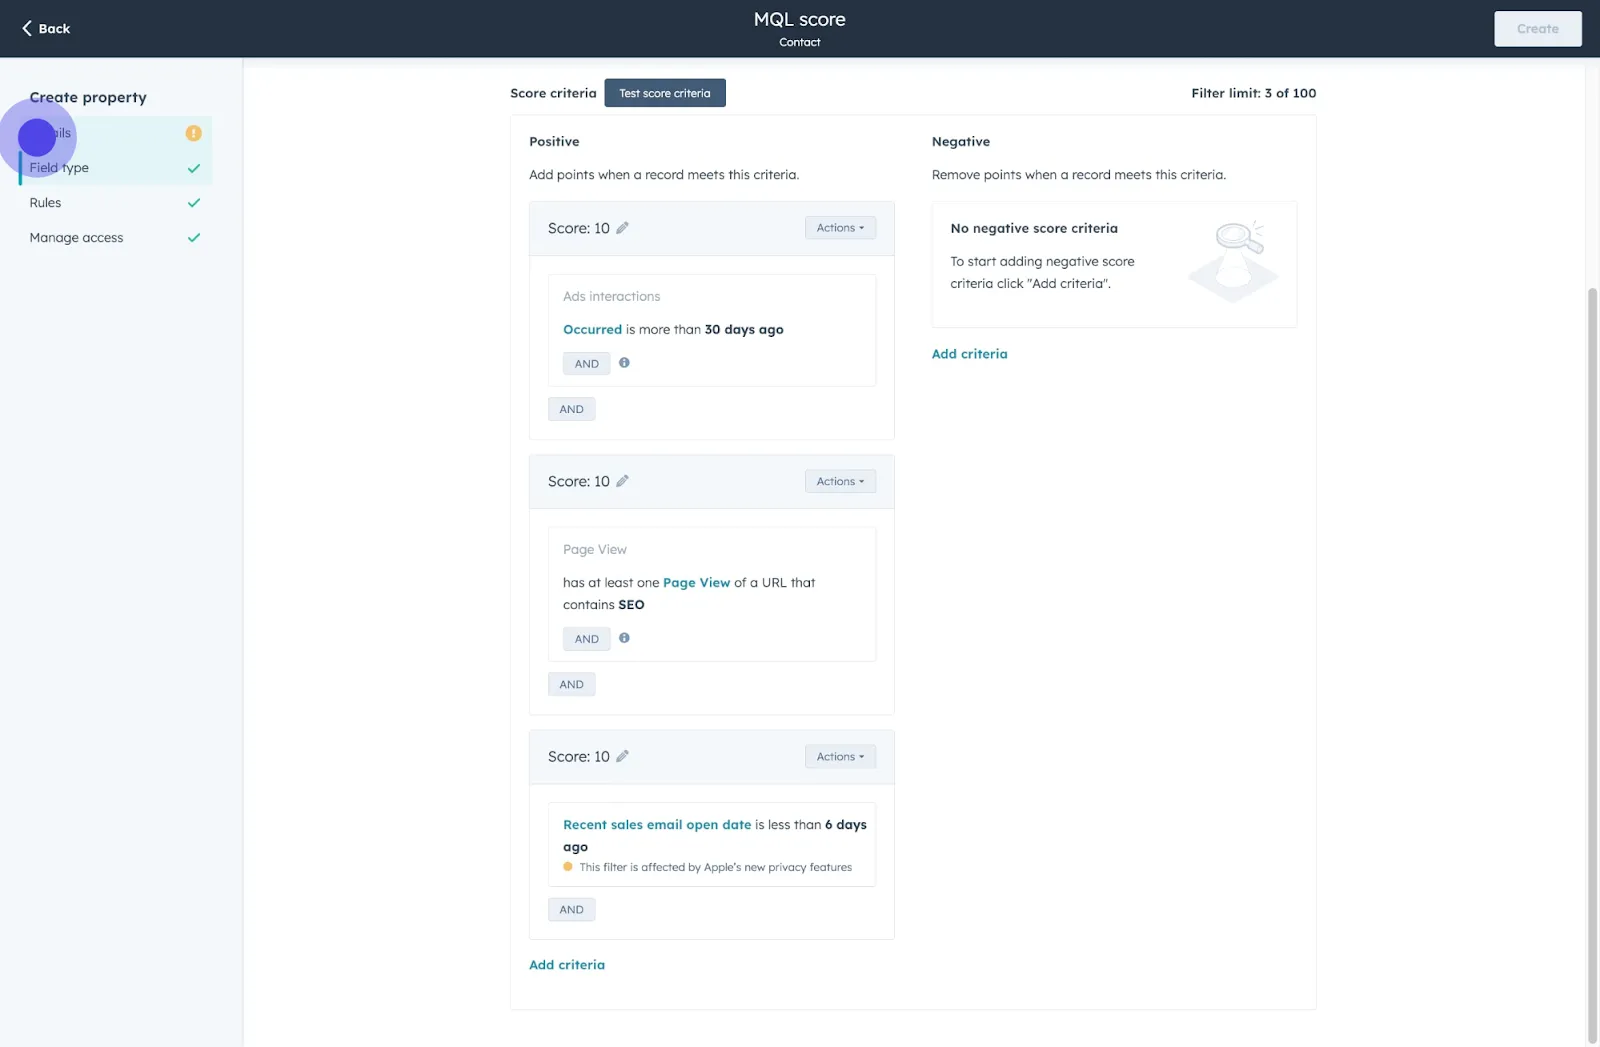
Task: Edit score pencil icon in sales email group
Action: click(x=622, y=756)
